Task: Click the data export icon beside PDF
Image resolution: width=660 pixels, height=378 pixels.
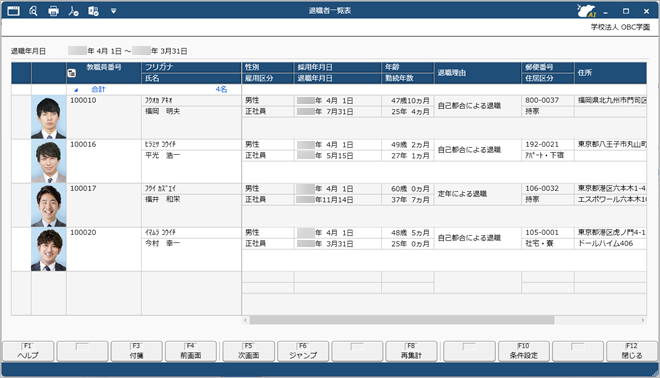Action: tap(93, 11)
